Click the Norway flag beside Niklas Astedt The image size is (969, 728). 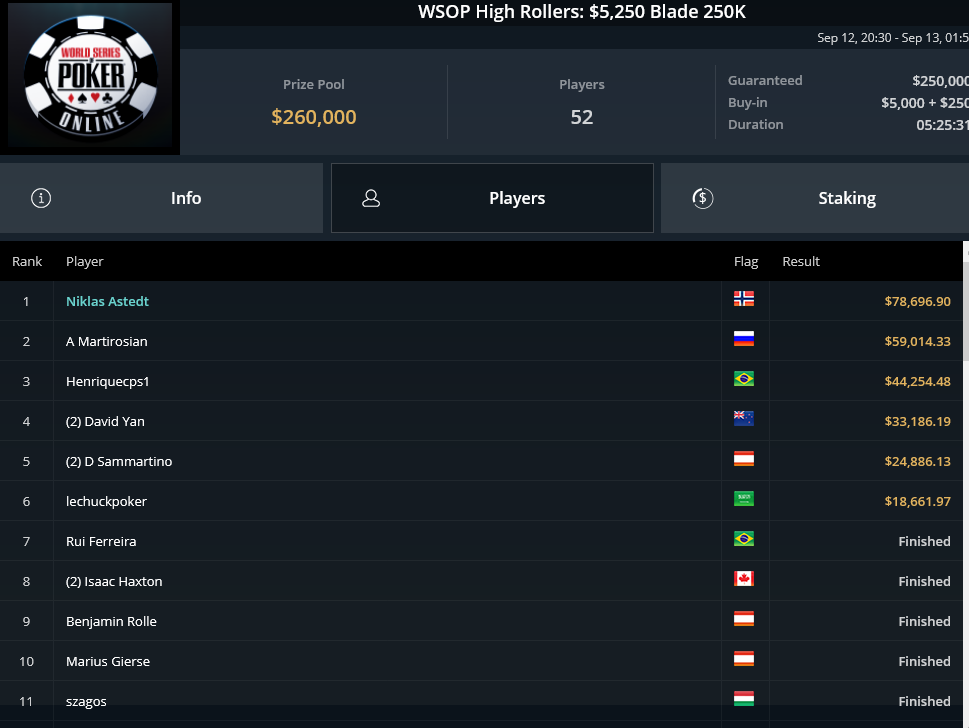pos(743,298)
